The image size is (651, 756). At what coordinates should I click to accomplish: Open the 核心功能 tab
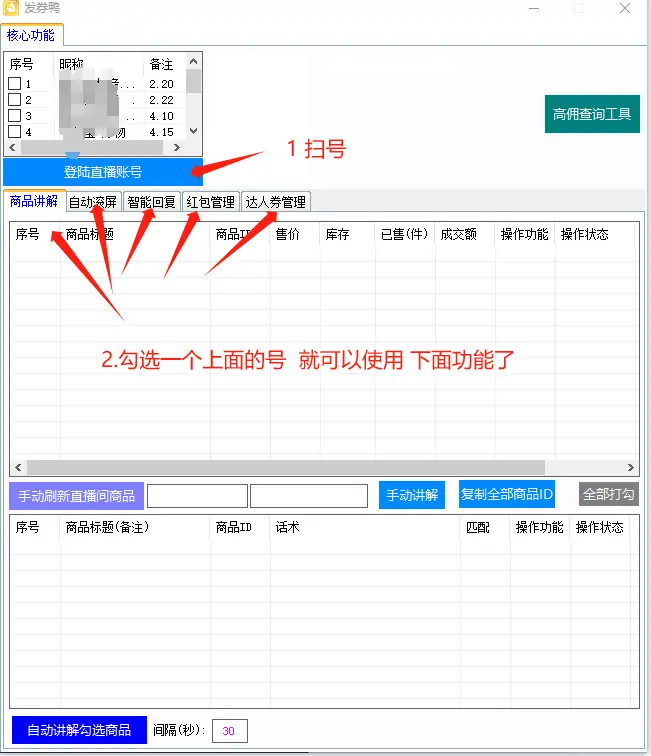click(31, 35)
